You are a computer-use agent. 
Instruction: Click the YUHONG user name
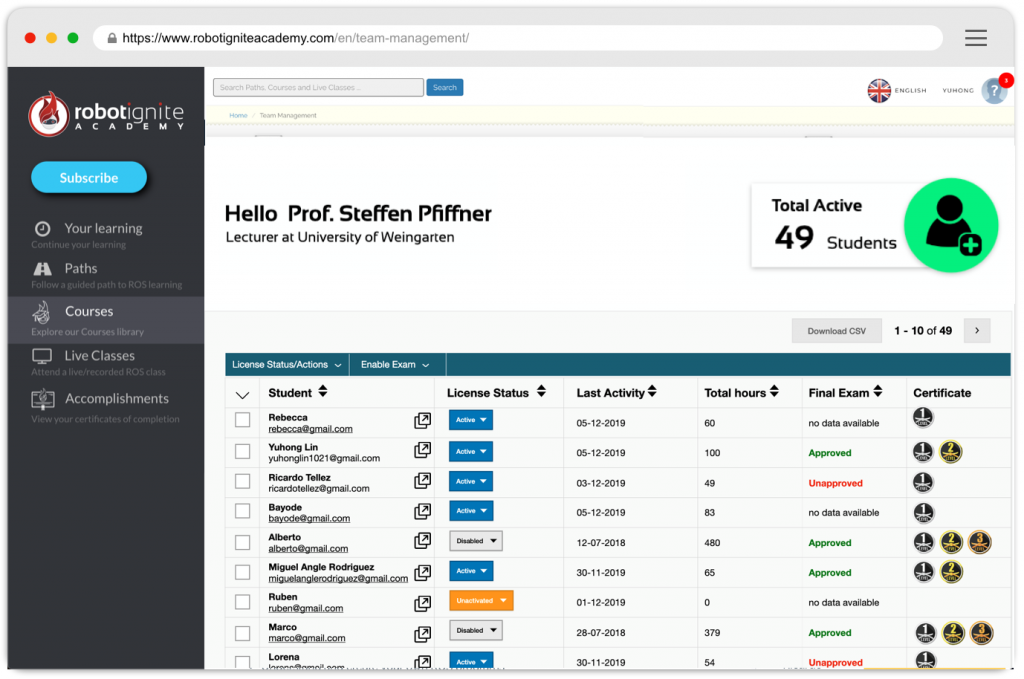957,91
